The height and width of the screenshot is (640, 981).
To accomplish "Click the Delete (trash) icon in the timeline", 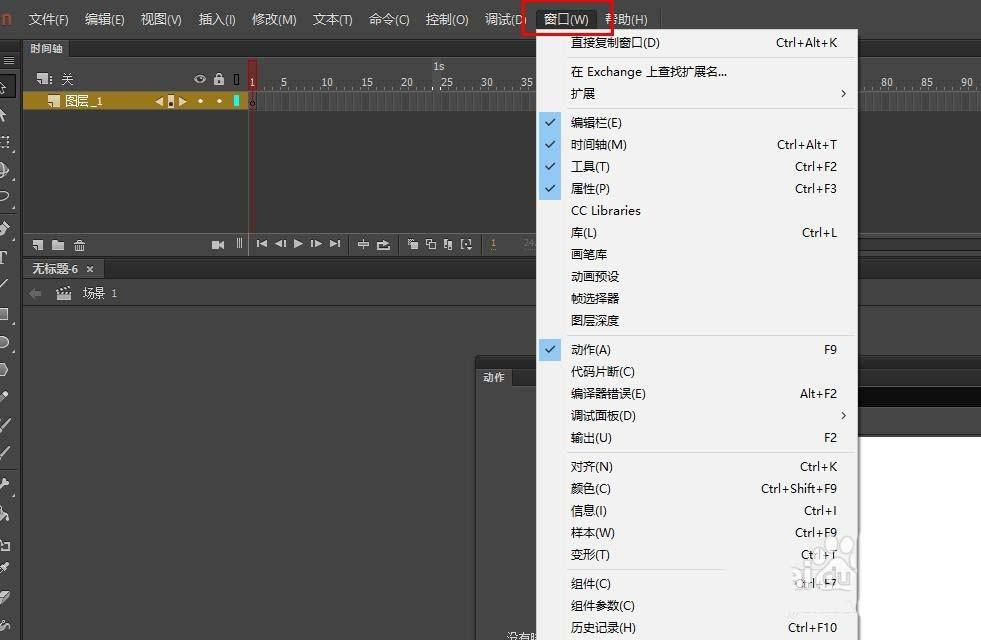I will (79, 244).
